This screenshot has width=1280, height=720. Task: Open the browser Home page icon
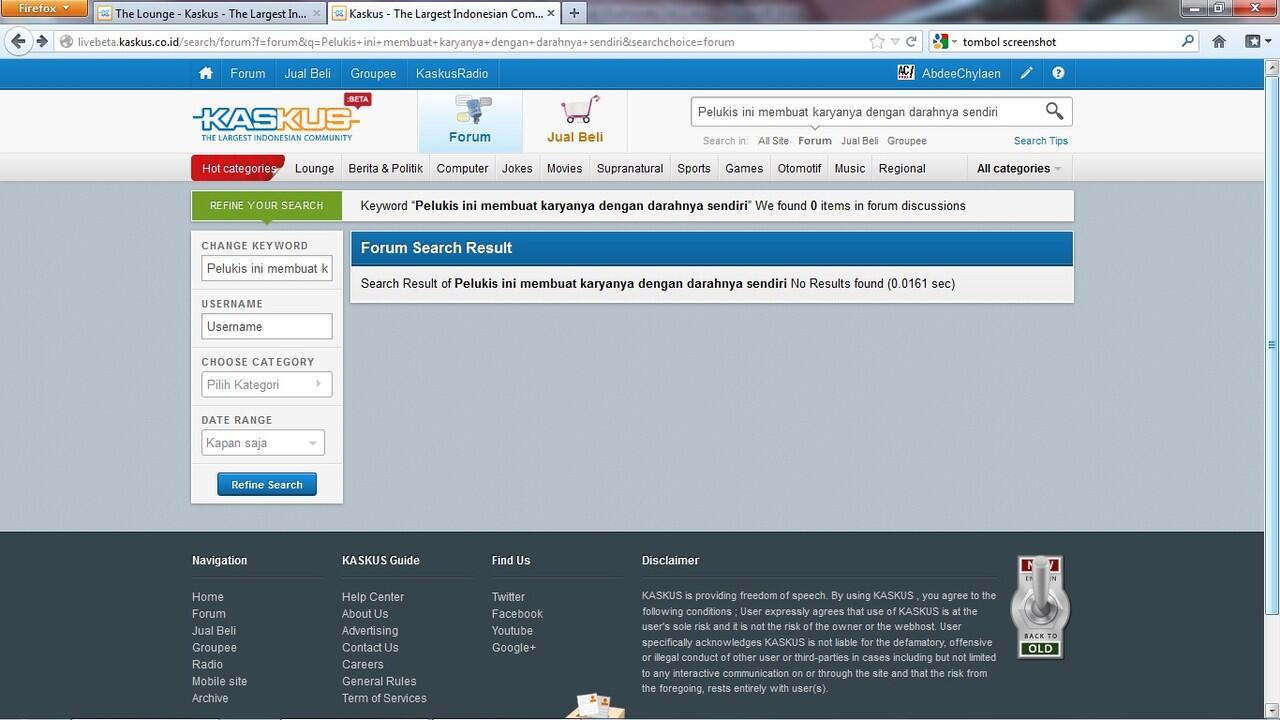click(x=1219, y=42)
